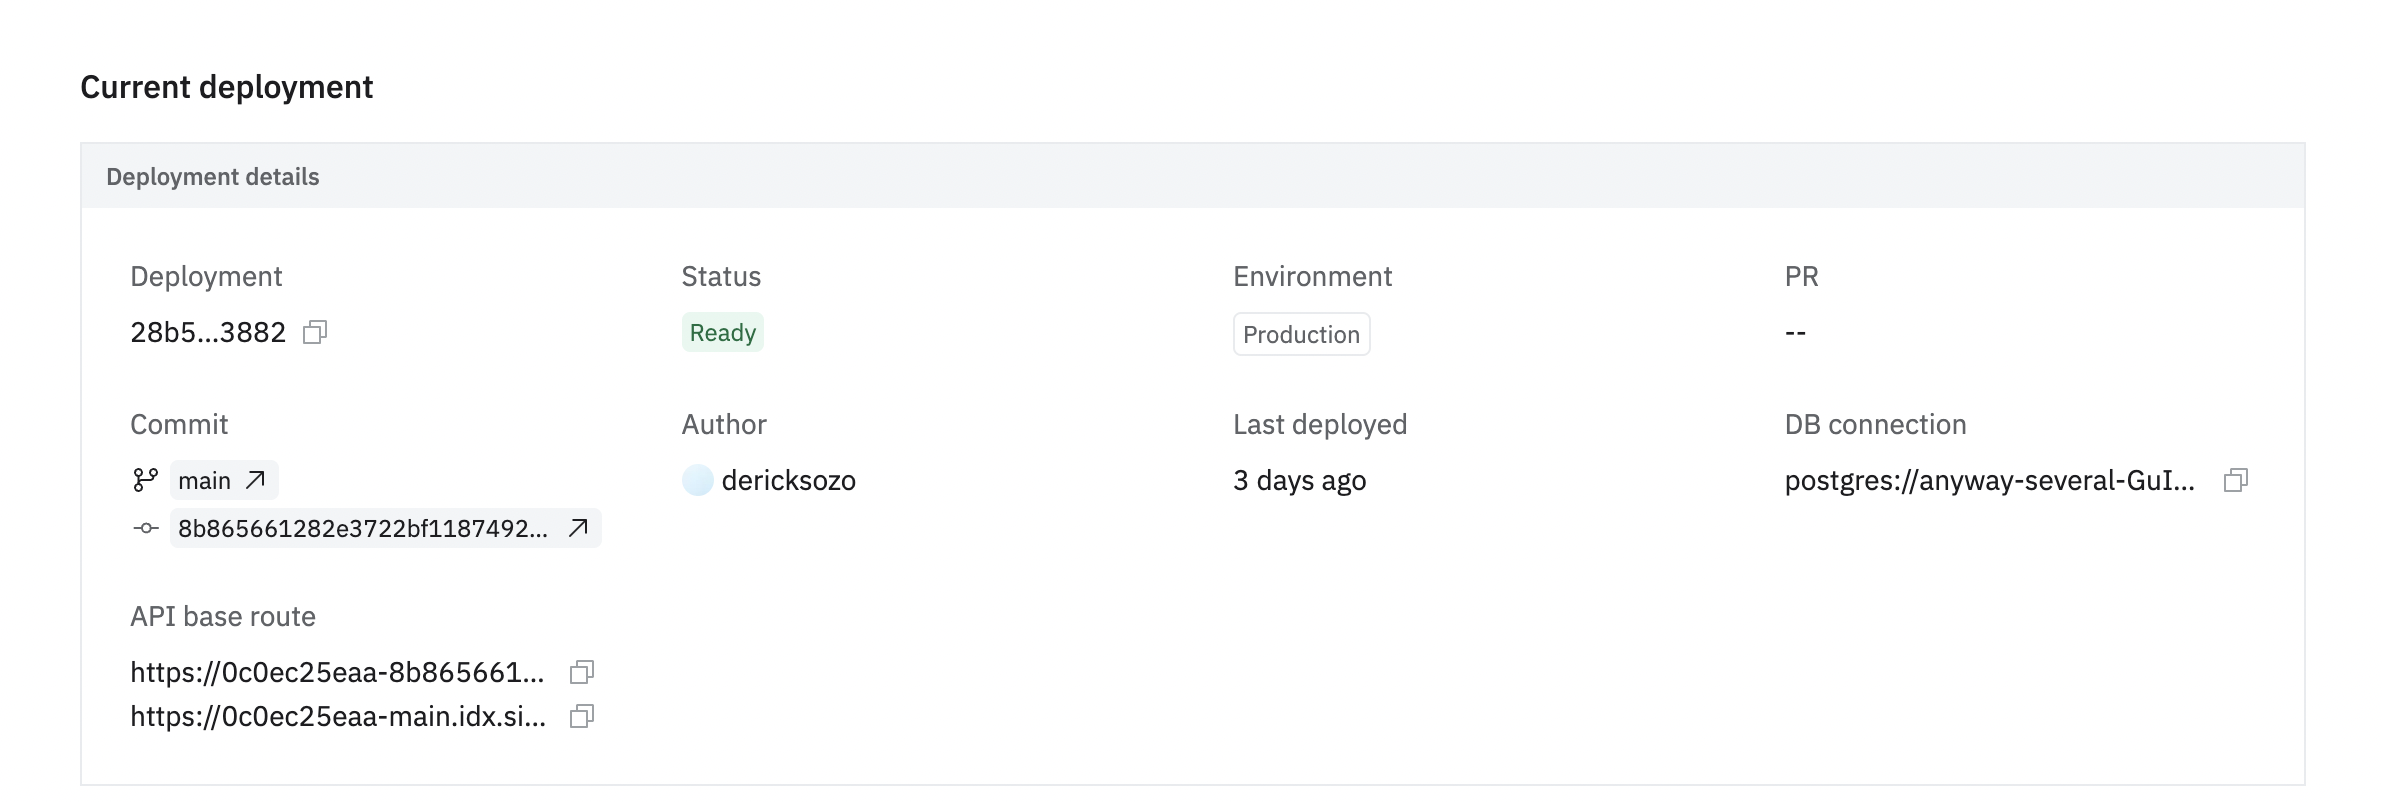
Task: Click the postgres://anyway-several connection text
Action: click(x=1990, y=480)
